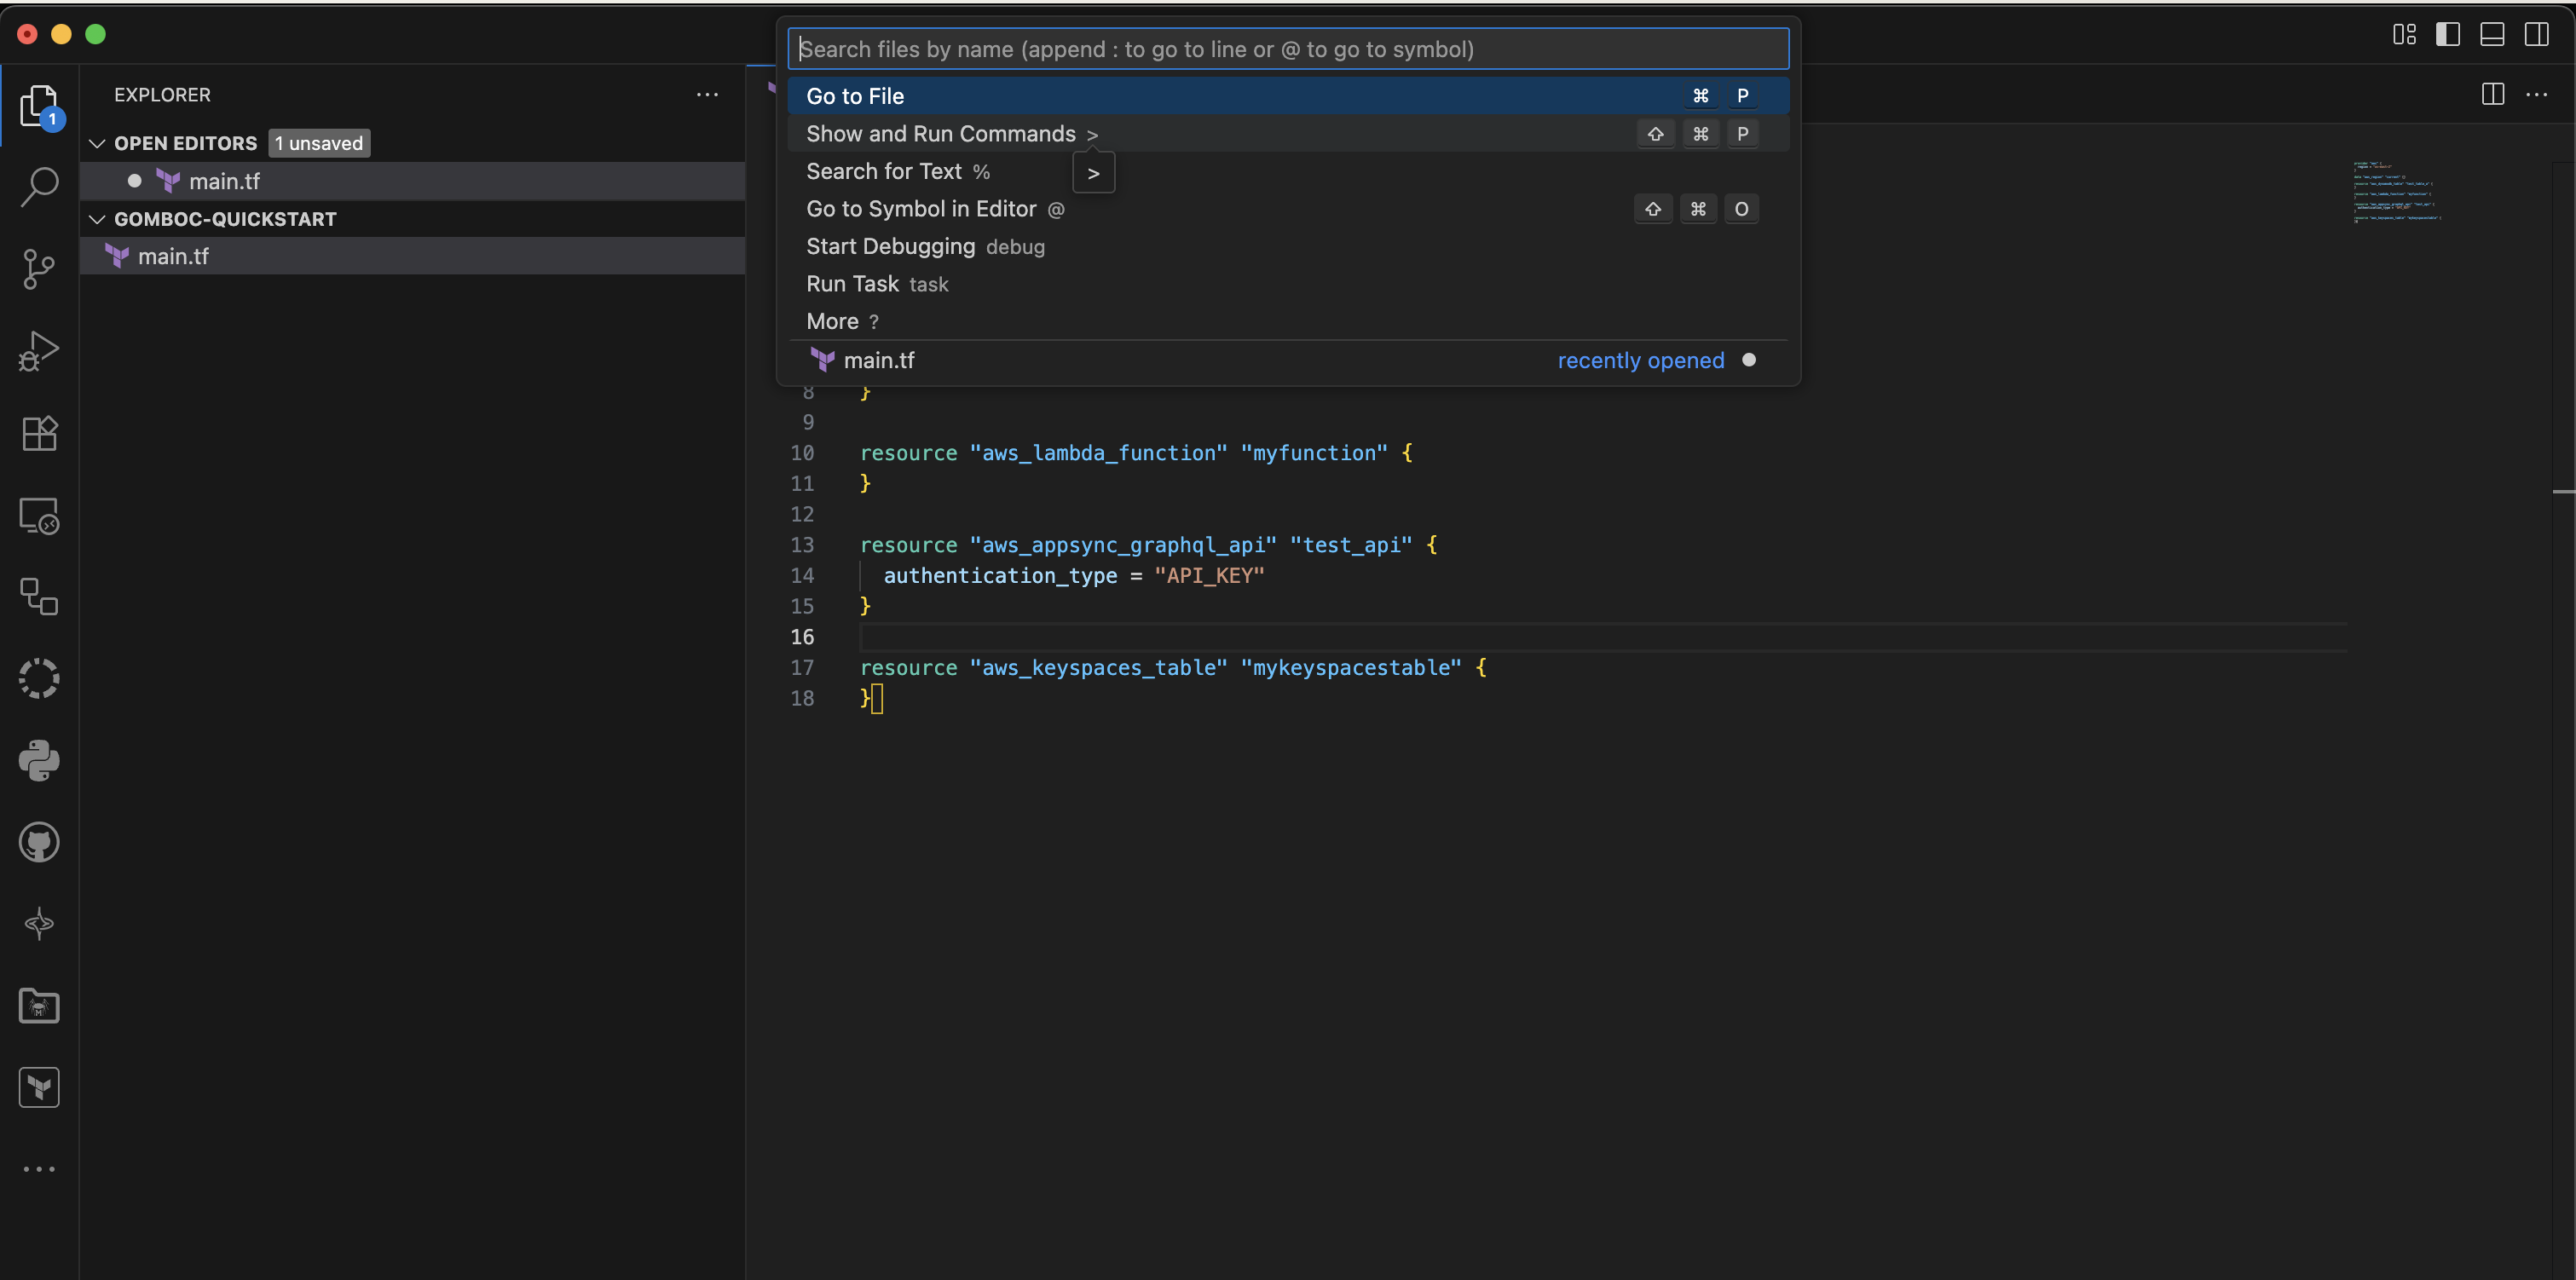
Task: Open the Python sidebar icon
Action: click(39, 761)
